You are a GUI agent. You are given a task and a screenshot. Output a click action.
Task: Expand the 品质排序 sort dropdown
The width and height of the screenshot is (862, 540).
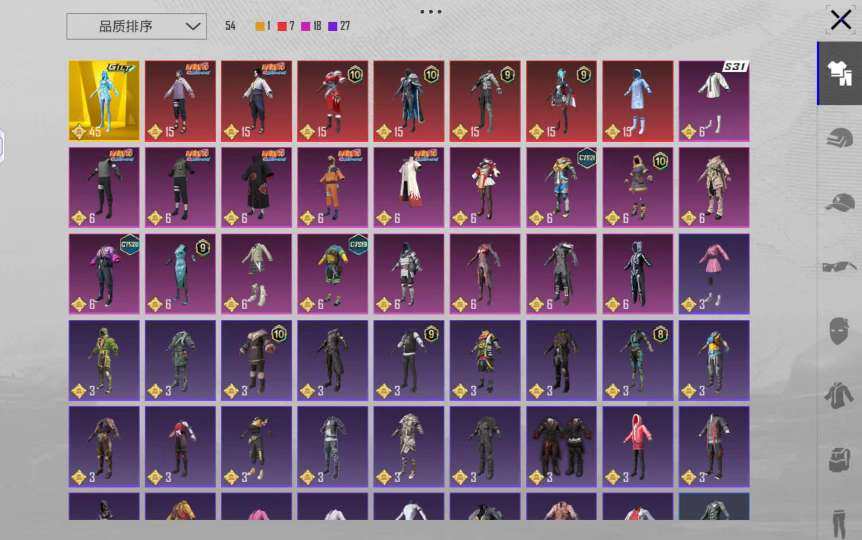point(136,26)
